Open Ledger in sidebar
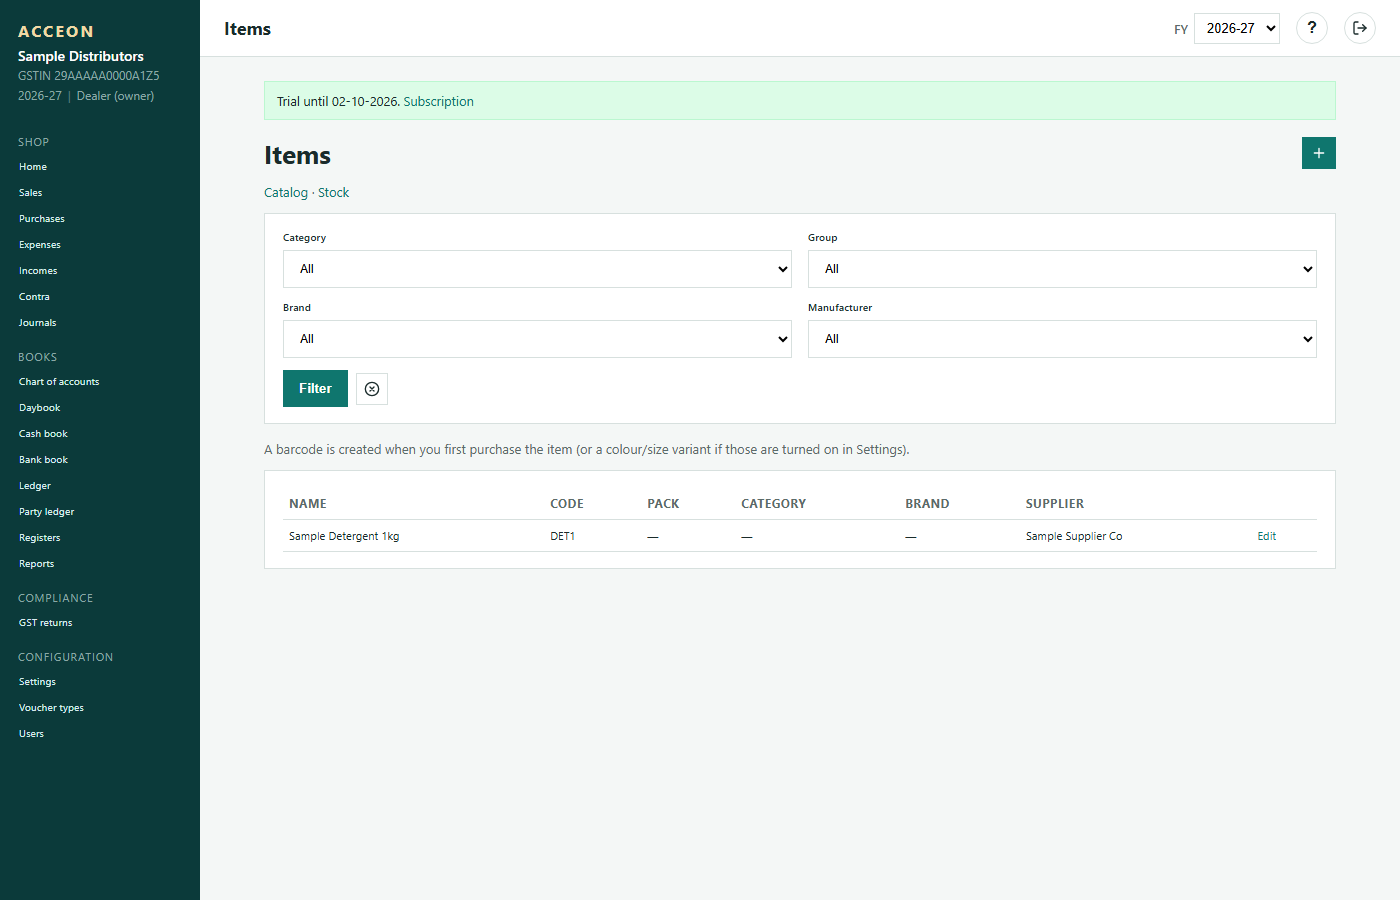 click(35, 486)
